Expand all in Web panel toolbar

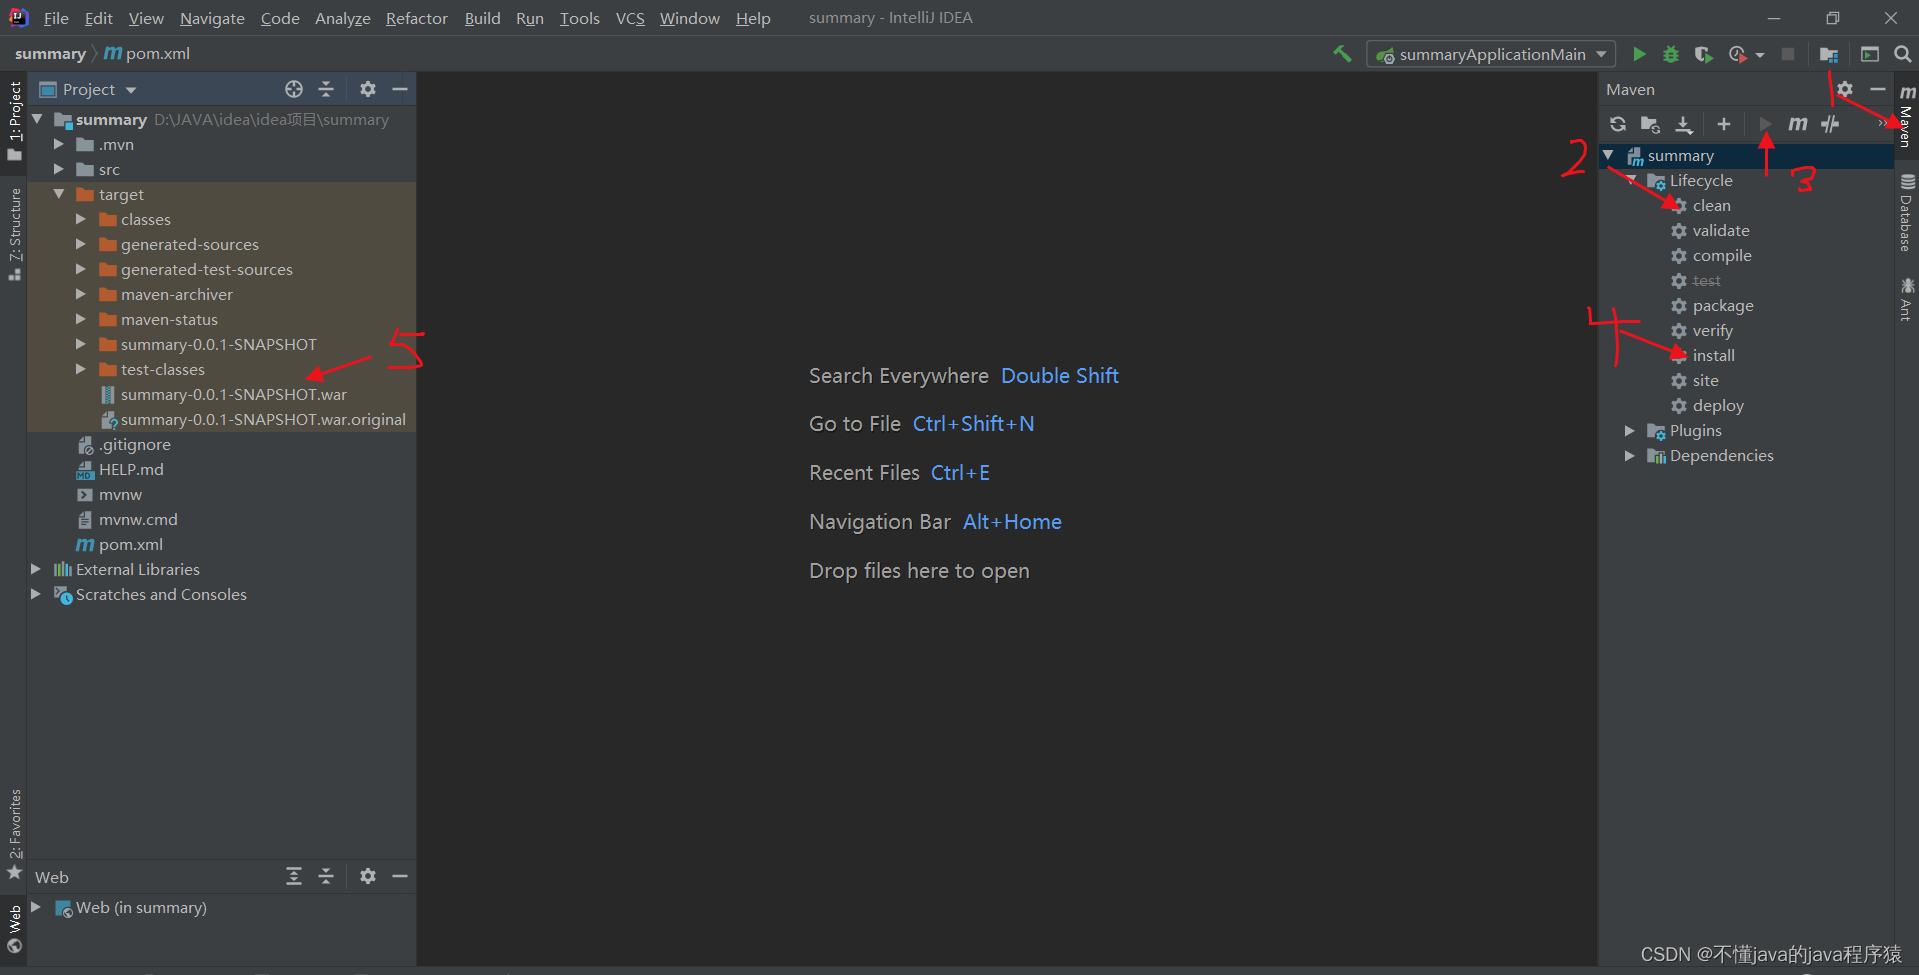coord(294,876)
